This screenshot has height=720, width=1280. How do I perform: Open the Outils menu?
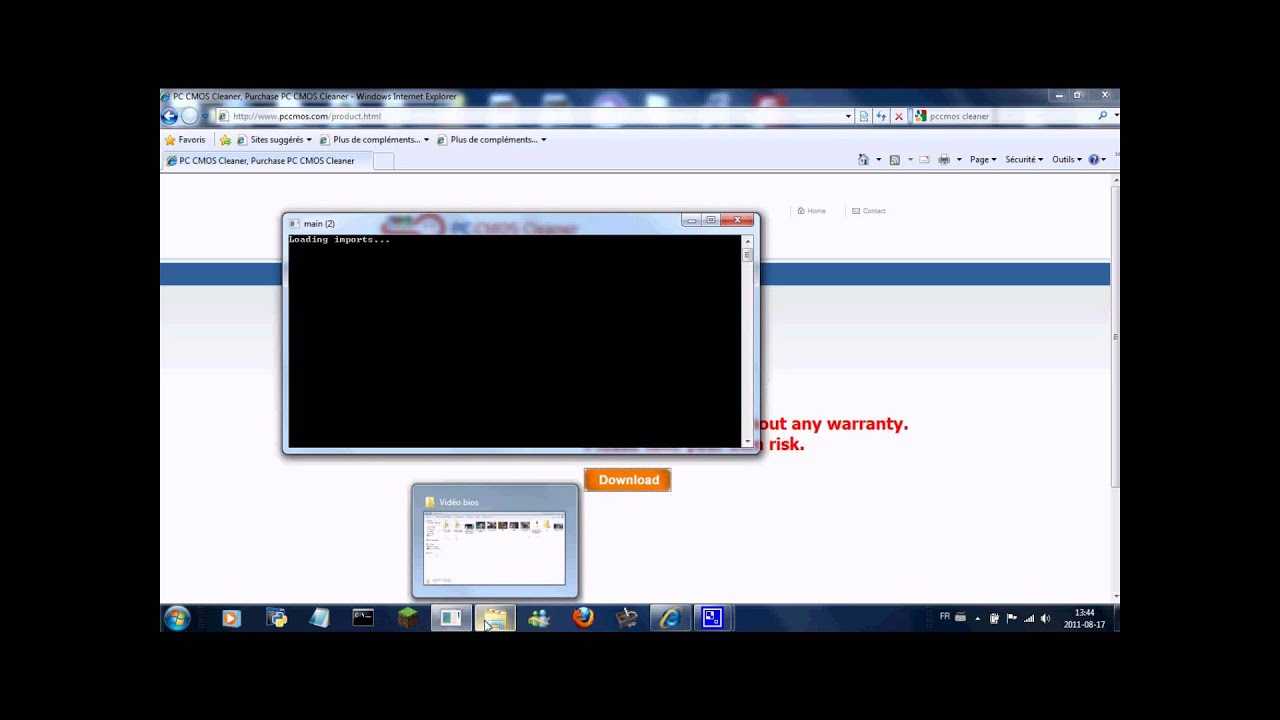coord(1066,160)
